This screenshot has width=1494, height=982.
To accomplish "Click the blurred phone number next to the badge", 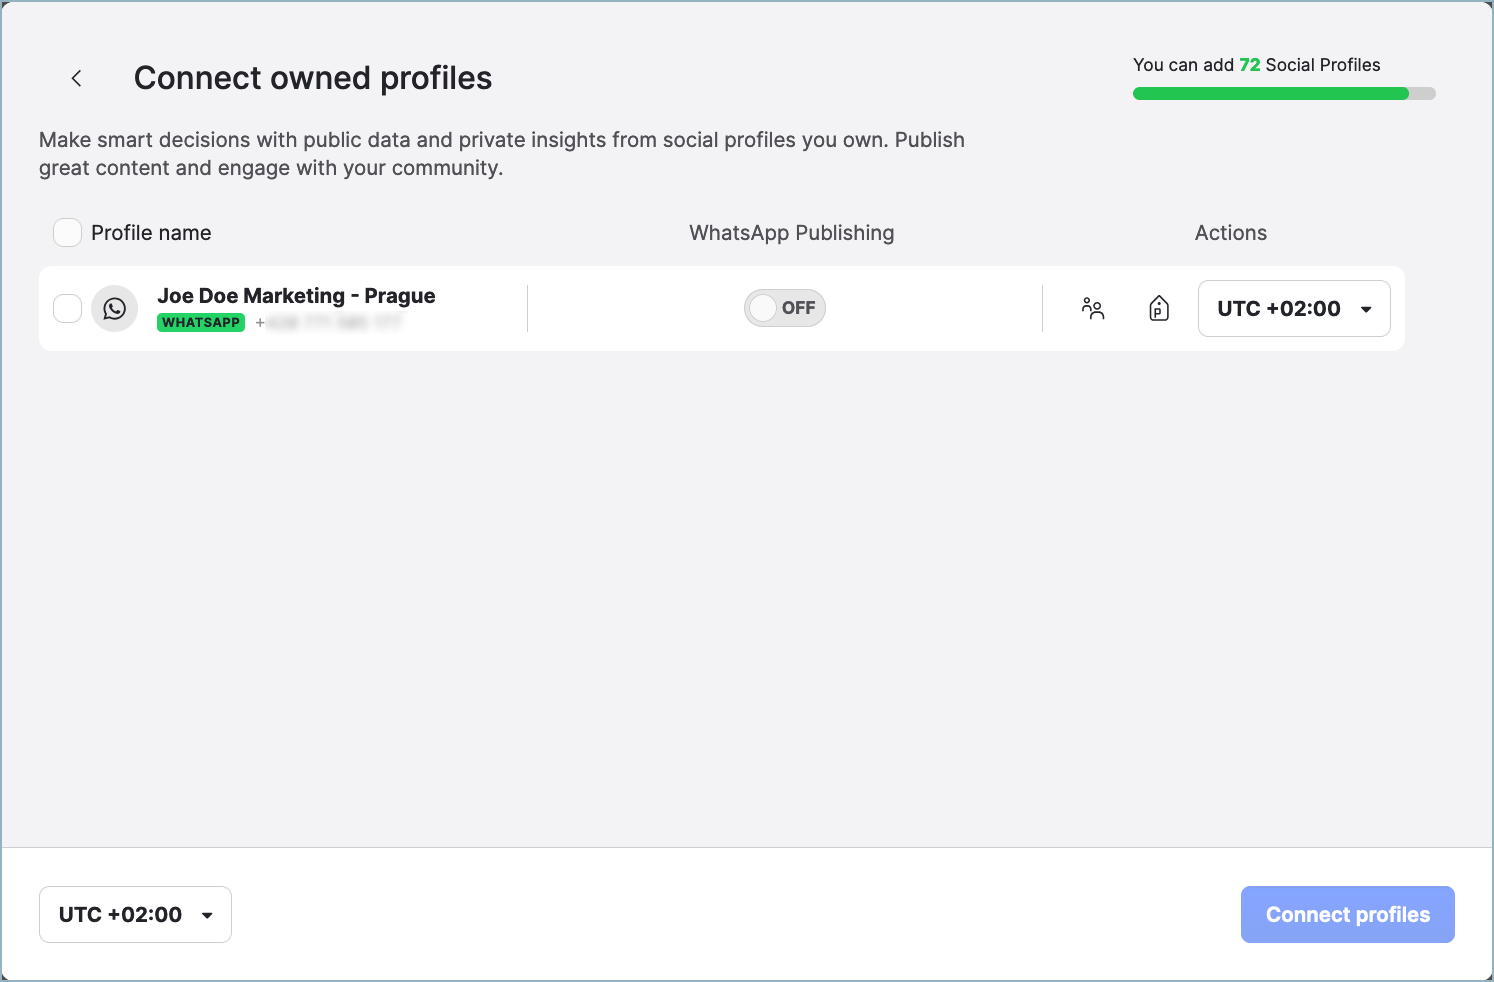I will 335,322.
